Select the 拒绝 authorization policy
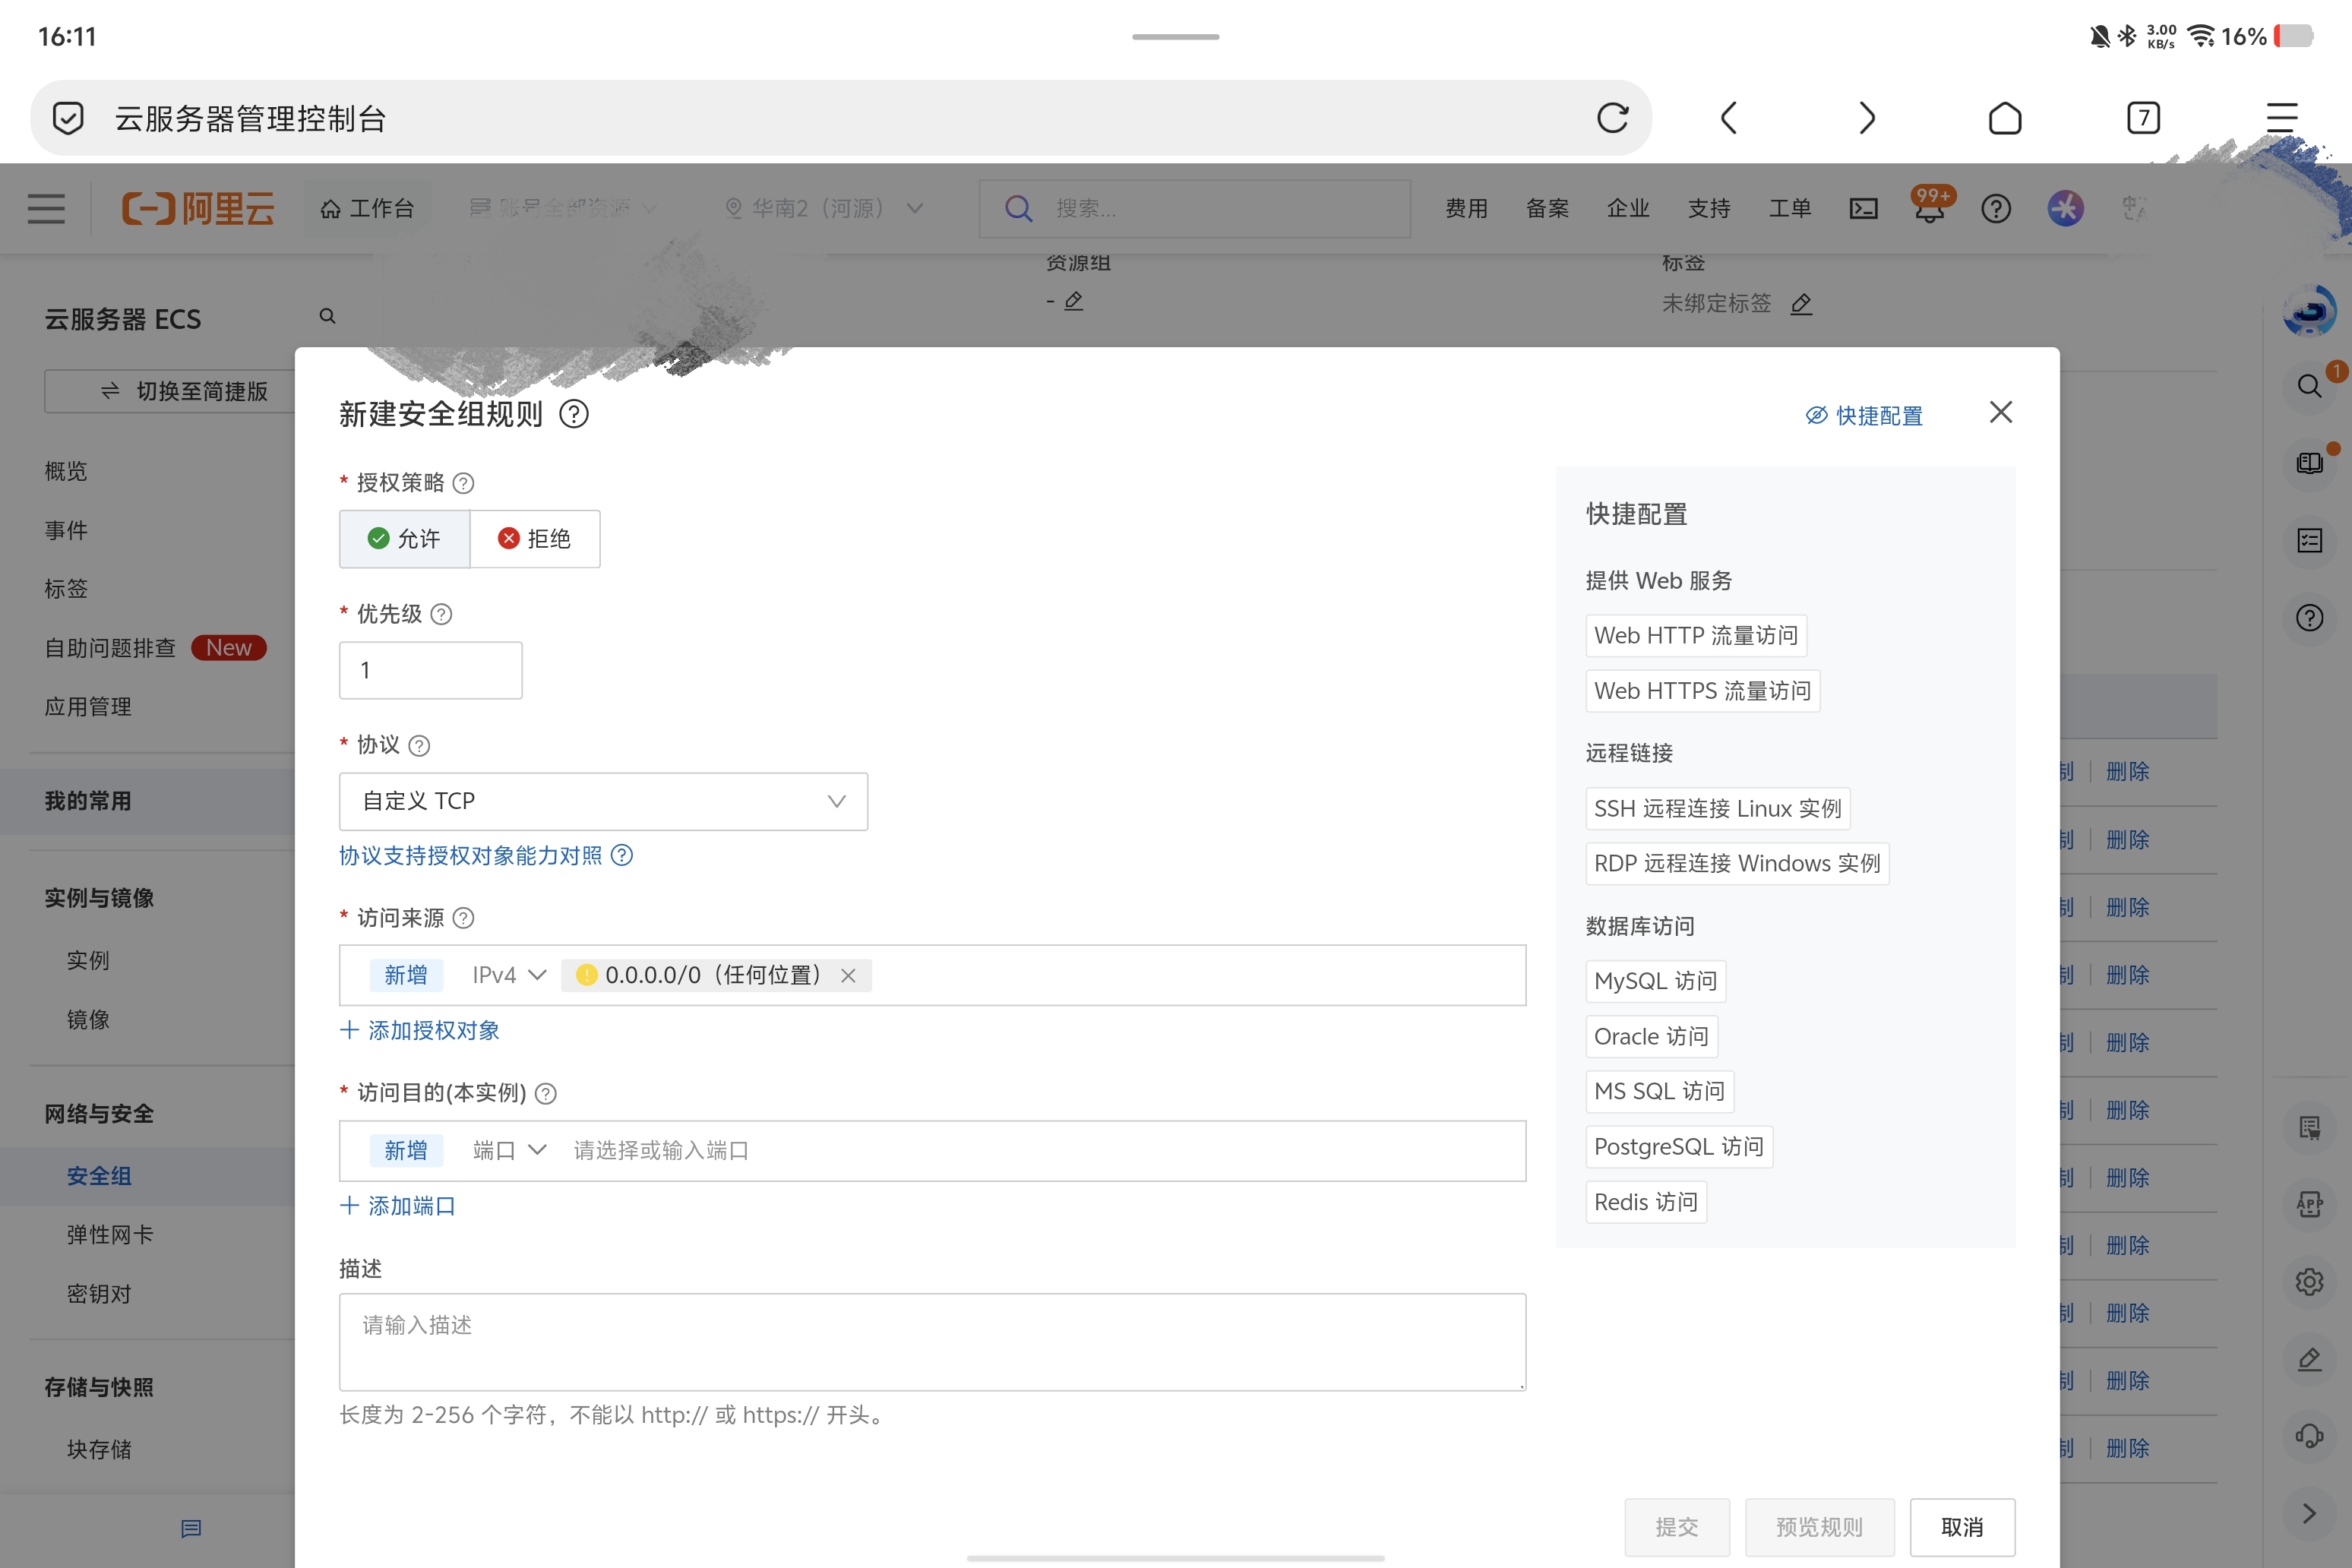 pos(535,539)
